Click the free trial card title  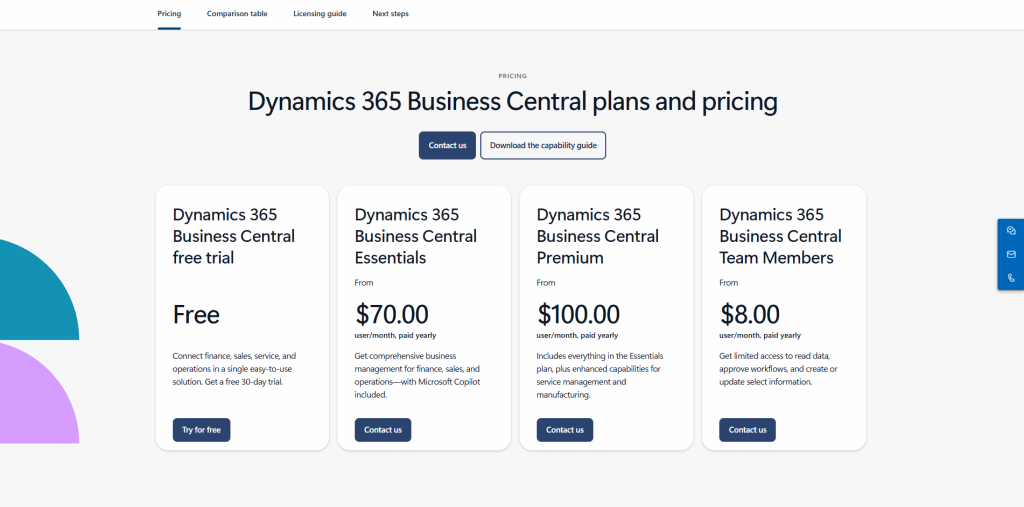click(234, 236)
